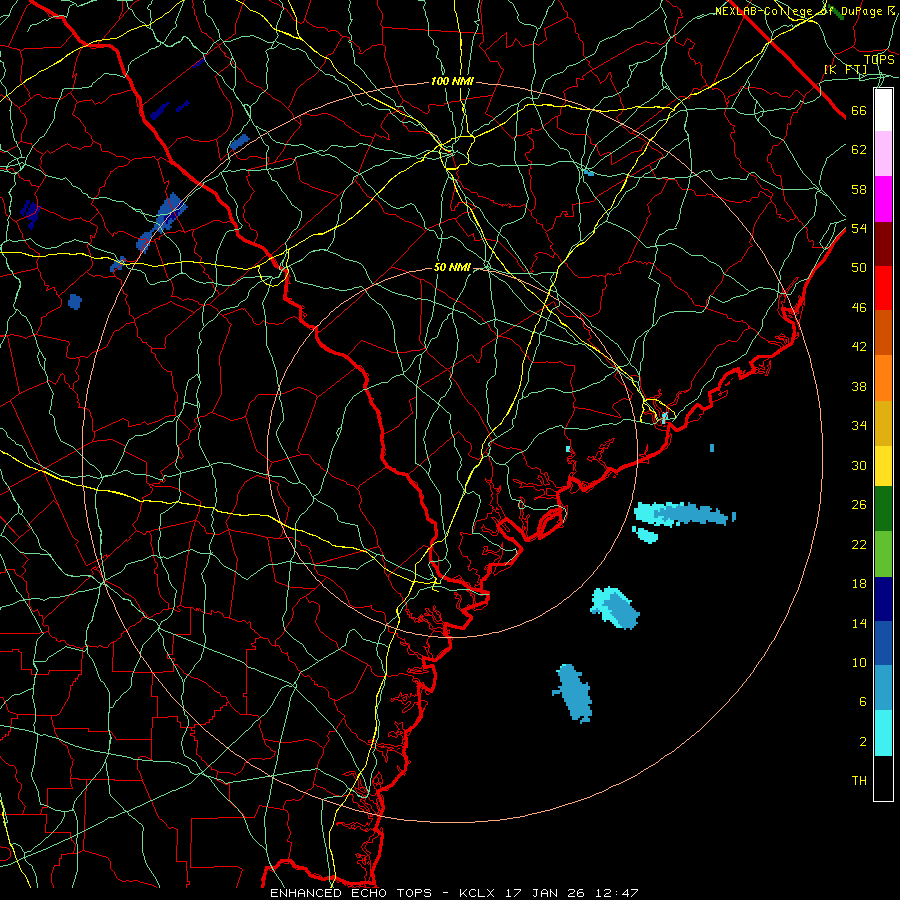Screen dimensions: 900x900
Task: Click the dark green legend swatch
Action: 883,509
